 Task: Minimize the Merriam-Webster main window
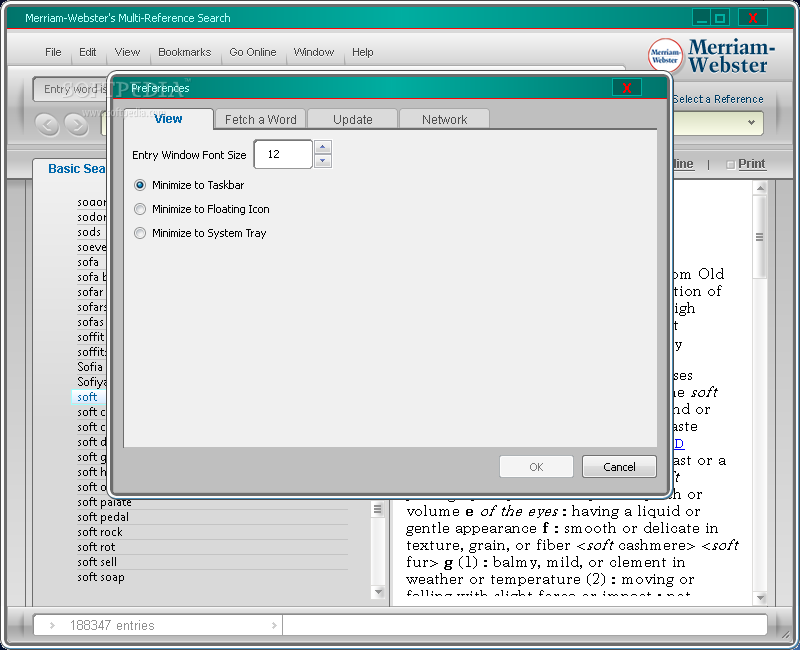tap(702, 18)
